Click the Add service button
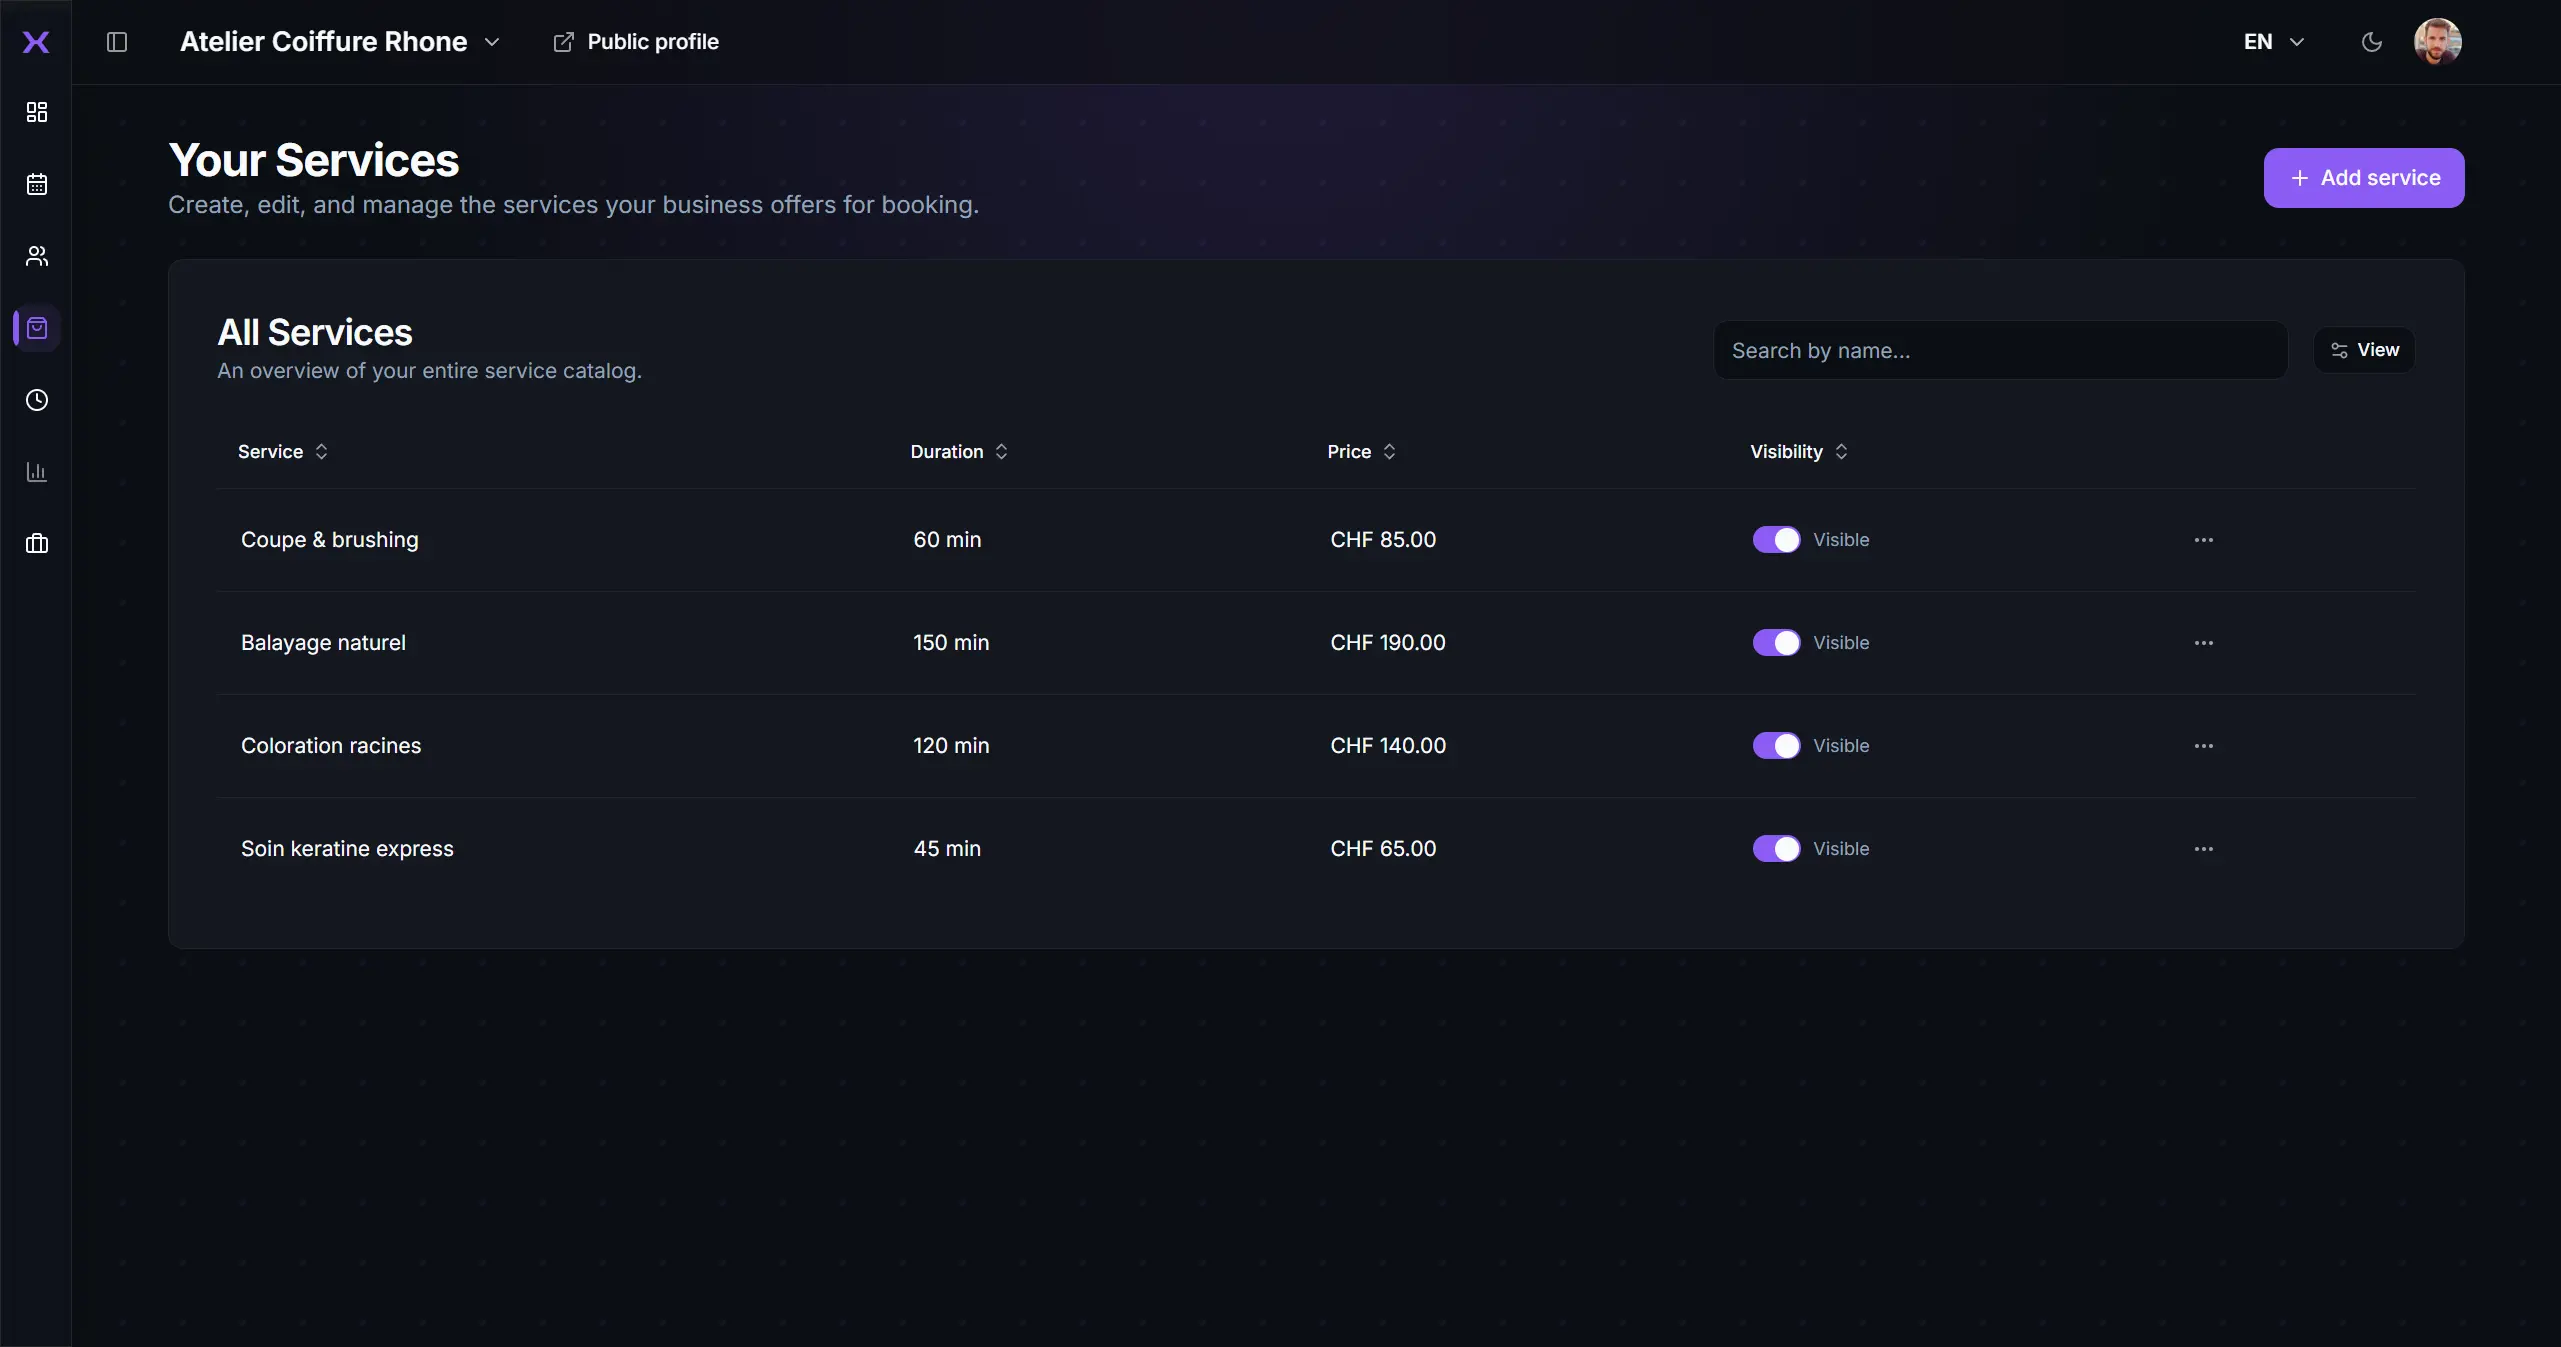The height and width of the screenshot is (1347, 2561). (2364, 178)
